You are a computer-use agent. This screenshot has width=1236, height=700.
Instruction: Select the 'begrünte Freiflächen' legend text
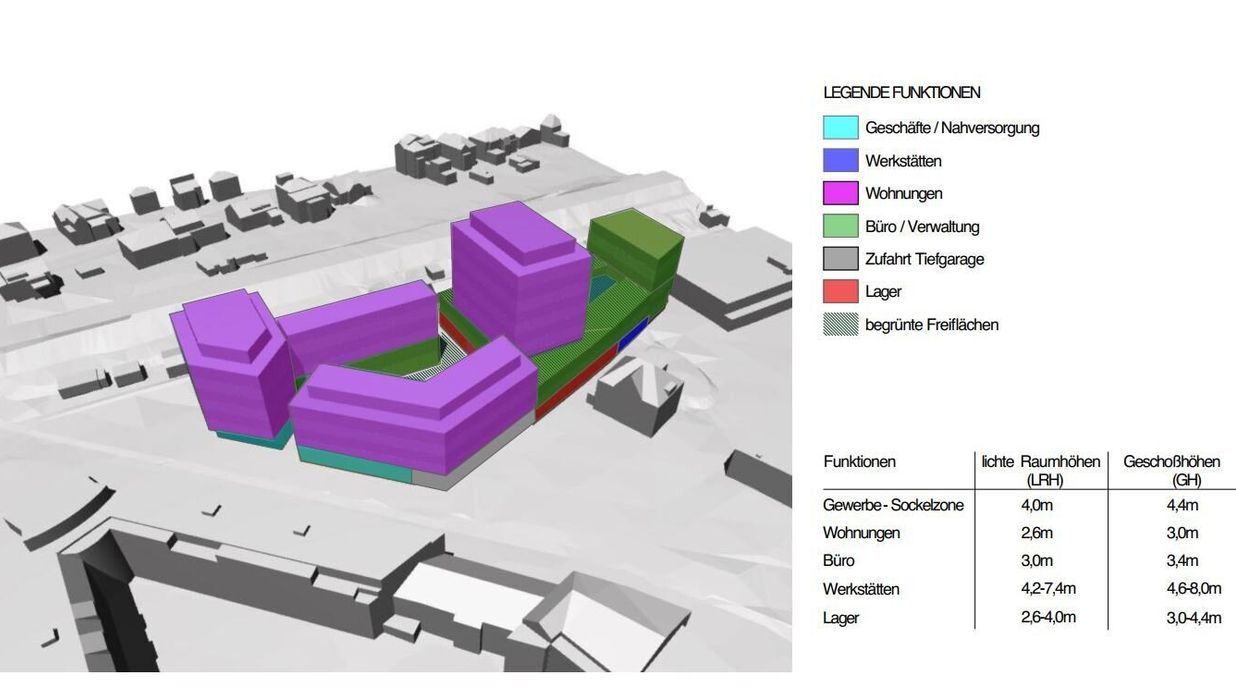(x=931, y=324)
